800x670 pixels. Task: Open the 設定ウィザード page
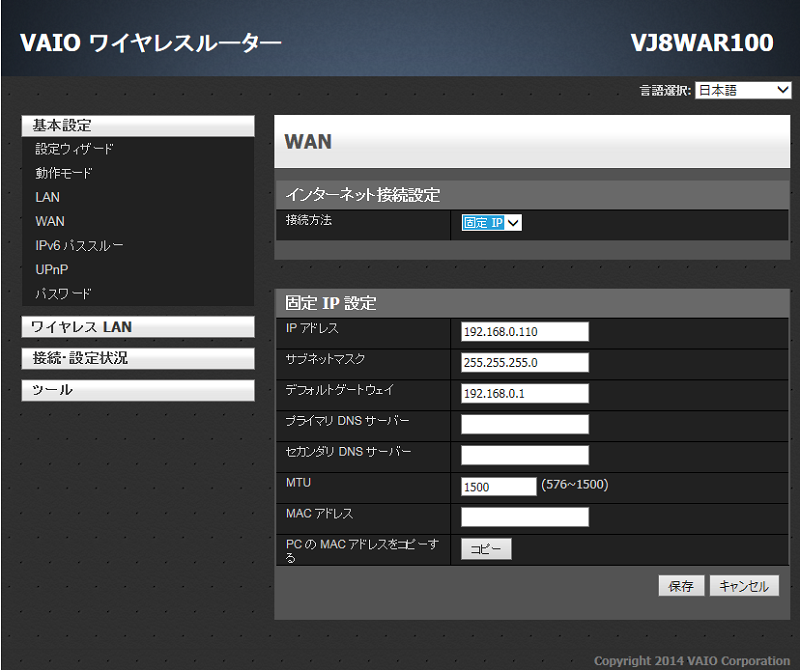pyautogui.click(x=74, y=149)
